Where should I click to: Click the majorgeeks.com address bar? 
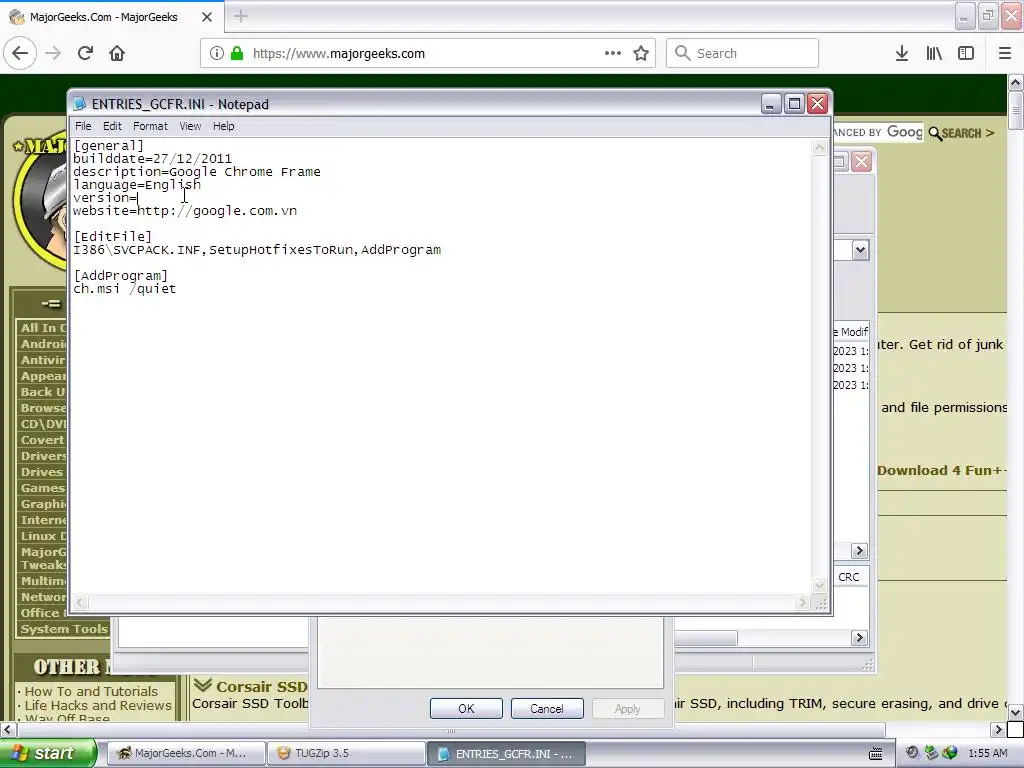(x=428, y=54)
